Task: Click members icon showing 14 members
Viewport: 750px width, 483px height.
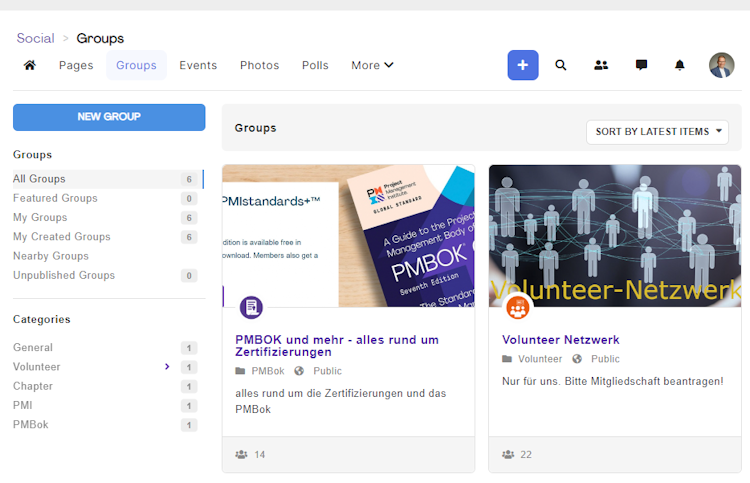Action: (242, 454)
